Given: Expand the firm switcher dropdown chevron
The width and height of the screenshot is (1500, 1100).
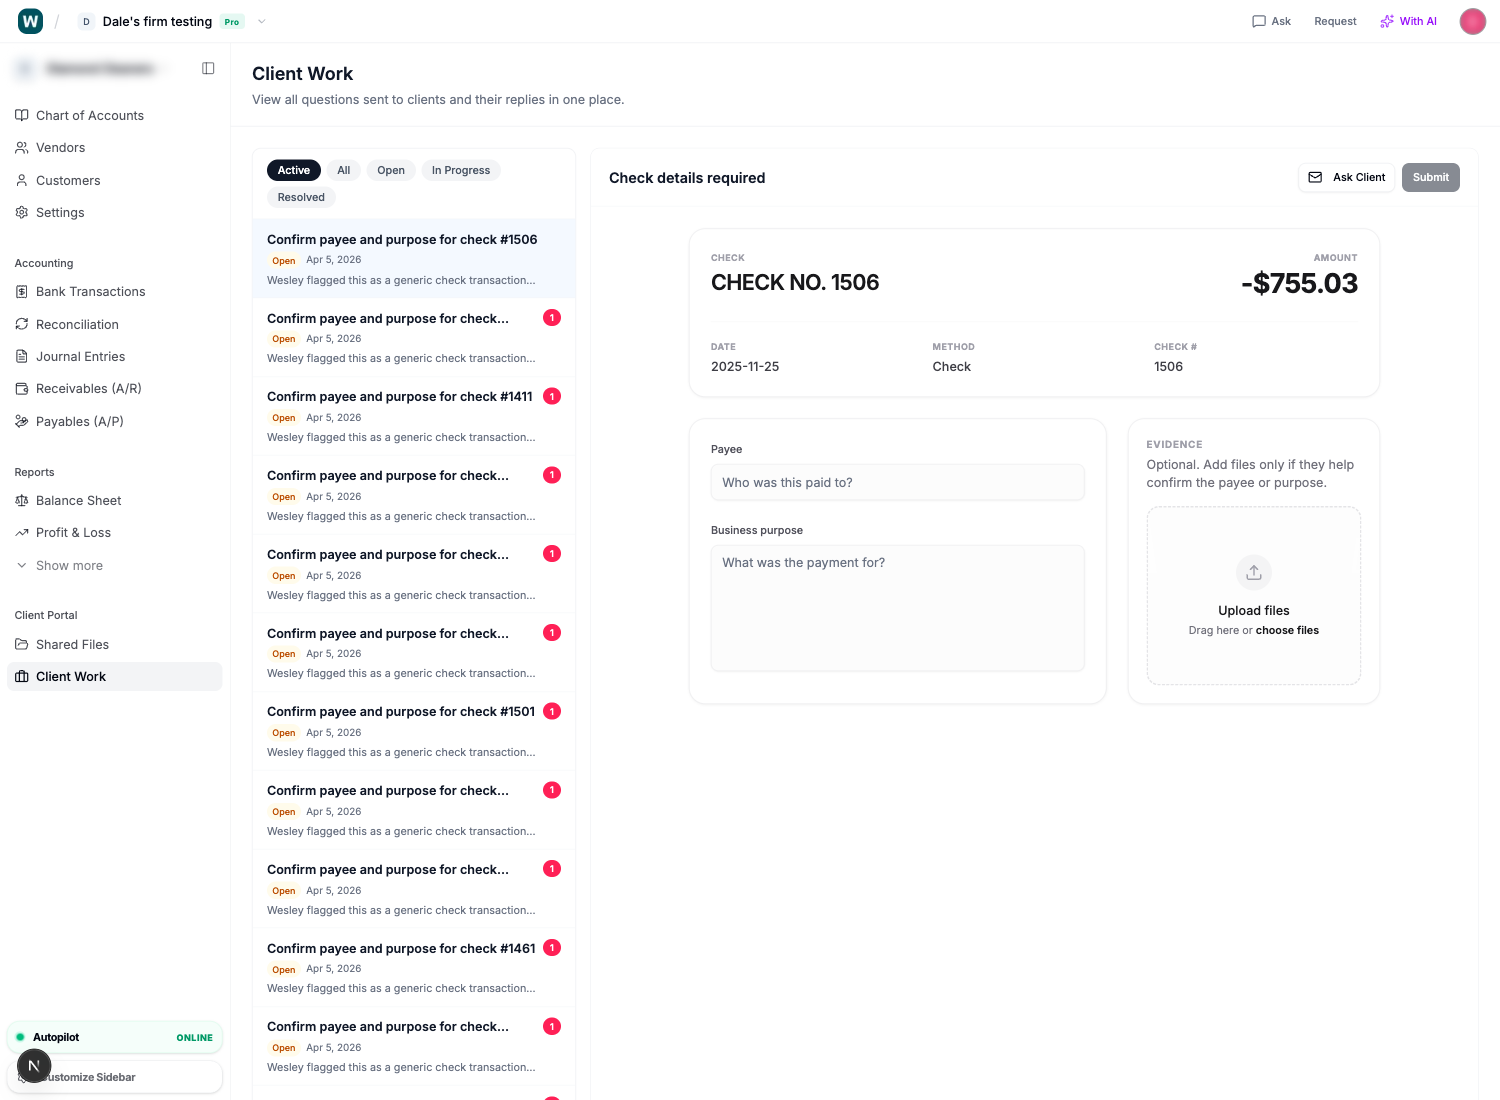Looking at the screenshot, I should click(x=262, y=21).
